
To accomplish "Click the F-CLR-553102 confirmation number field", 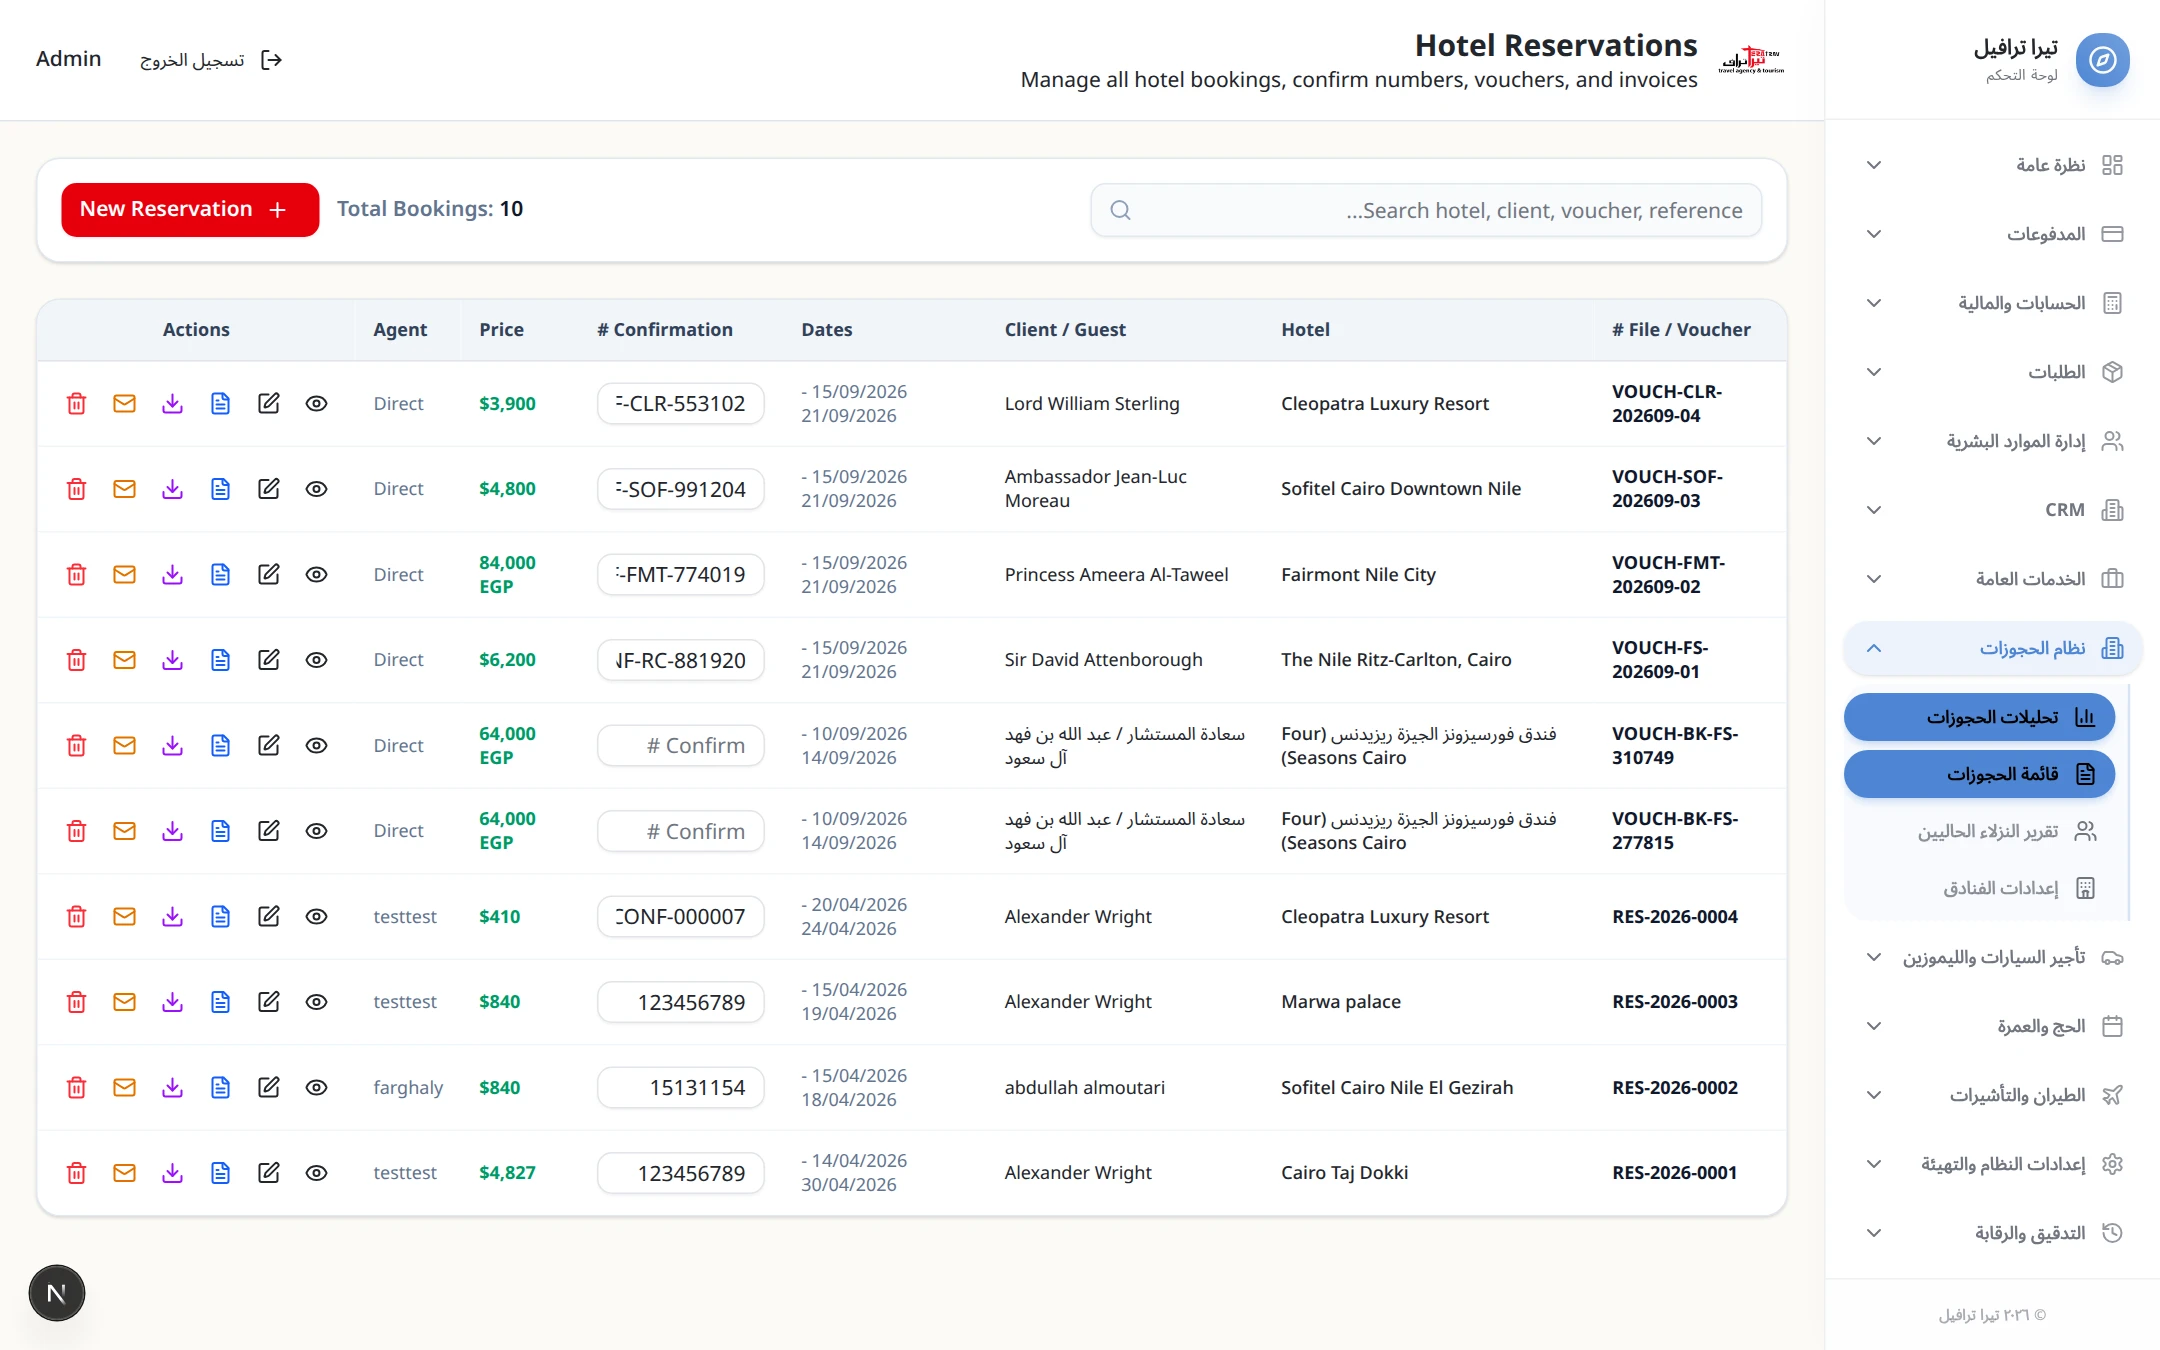I will pos(681,404).
